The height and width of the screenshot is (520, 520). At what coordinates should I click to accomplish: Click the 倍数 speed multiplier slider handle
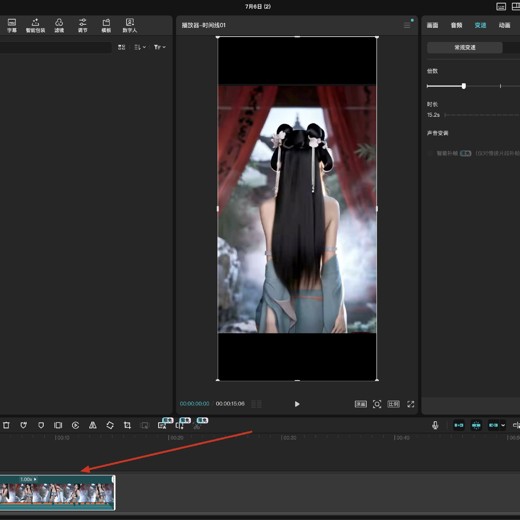(x=464, y=86)
